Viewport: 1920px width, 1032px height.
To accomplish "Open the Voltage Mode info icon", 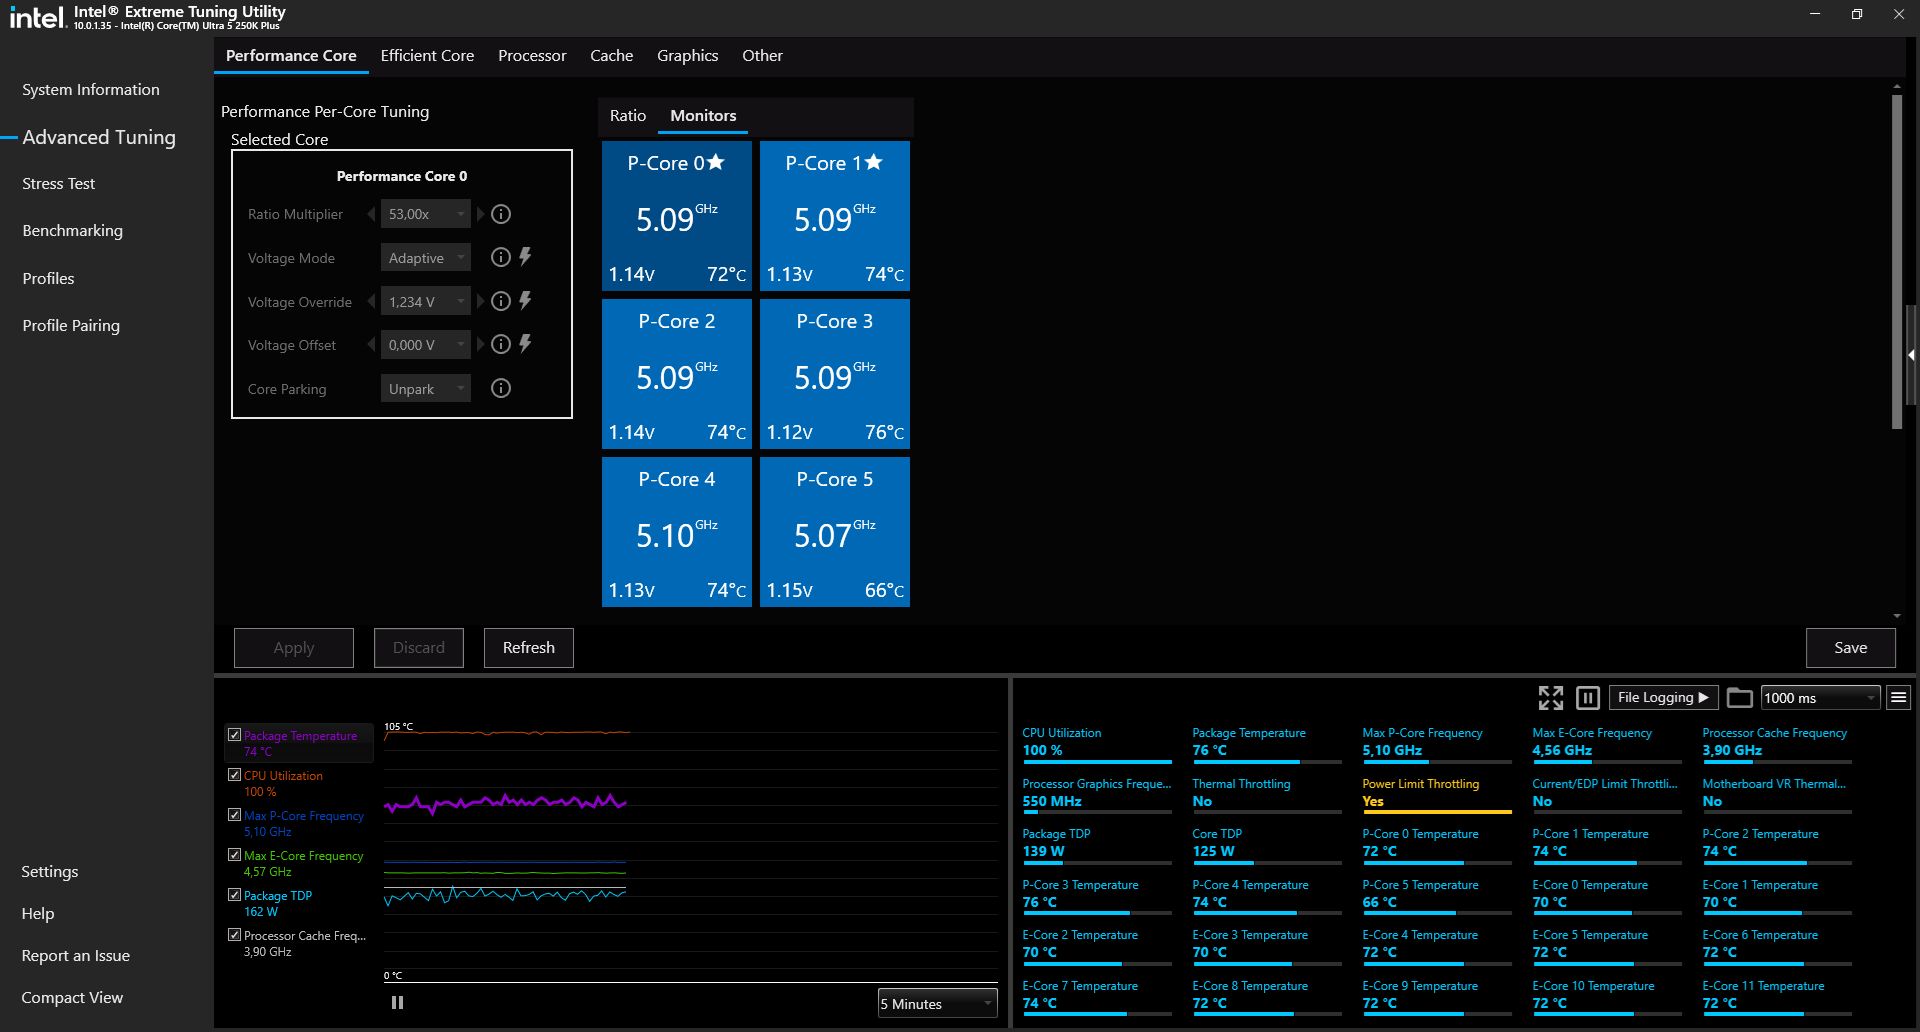I will pyautogui.click(x=501, y=257).
